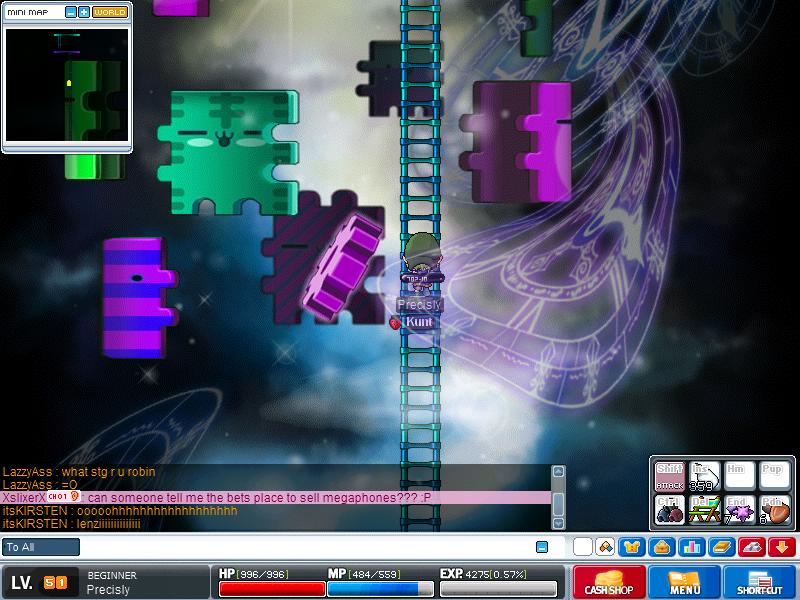This screenshot has width=800, height=600.
Task: Click the pencil chat options icon
Action: pyautogui.click(x=606, y=547)
